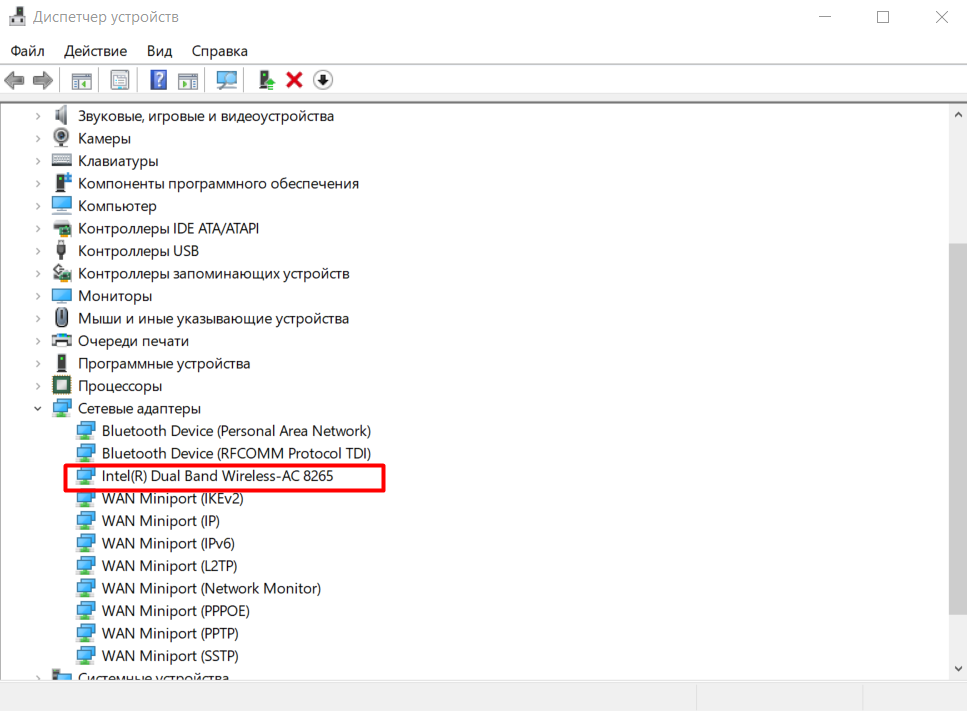Click the mouse icon beside Мыши
The height and width of the screenshot is (711, 967).
coord(62,318)
